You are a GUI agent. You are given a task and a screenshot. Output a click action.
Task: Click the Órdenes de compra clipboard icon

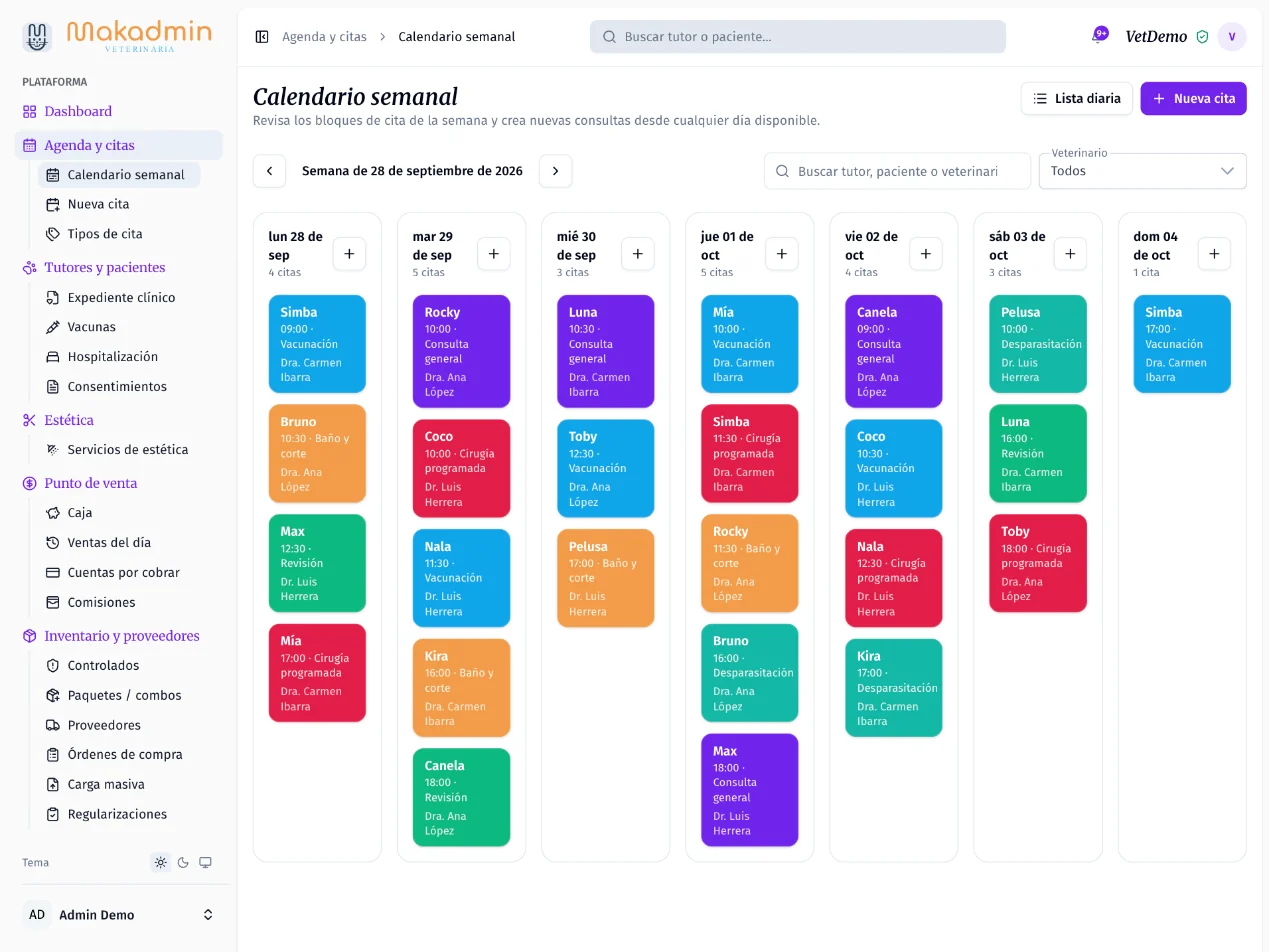pyautogui.click(x=53, y=755)
